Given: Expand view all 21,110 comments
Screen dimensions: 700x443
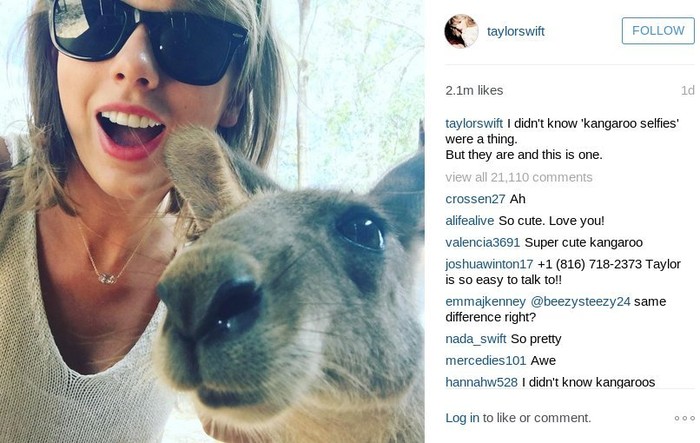Looking at the screenshot, I should (519, 177).
